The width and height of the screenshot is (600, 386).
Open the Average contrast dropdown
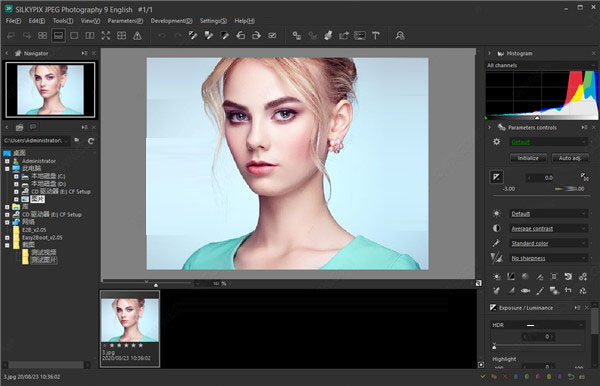point(549,228)
